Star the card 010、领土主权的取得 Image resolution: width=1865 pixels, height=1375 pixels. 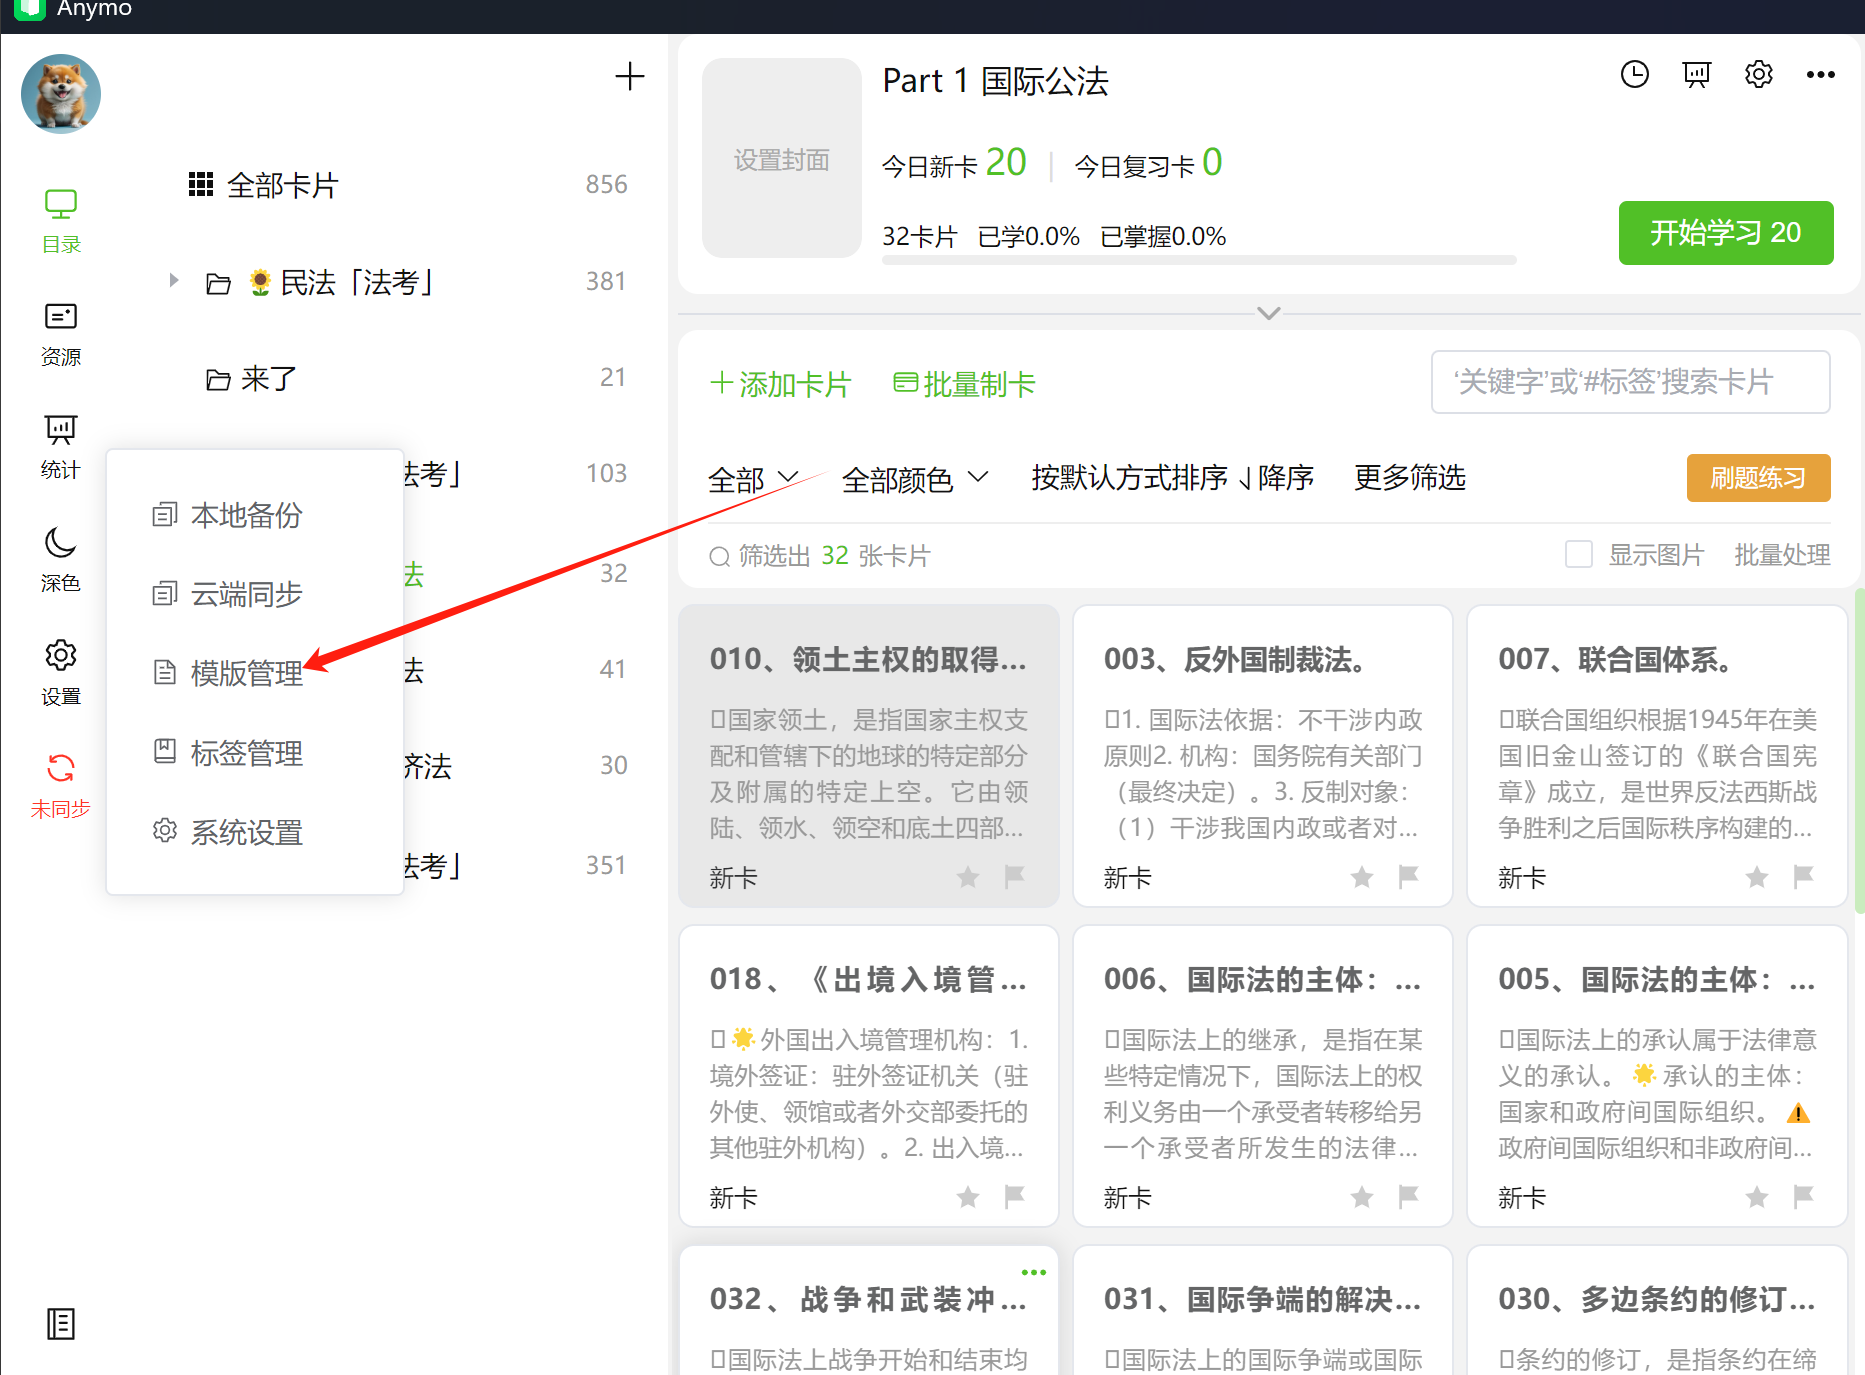click(x=968, y=877)
